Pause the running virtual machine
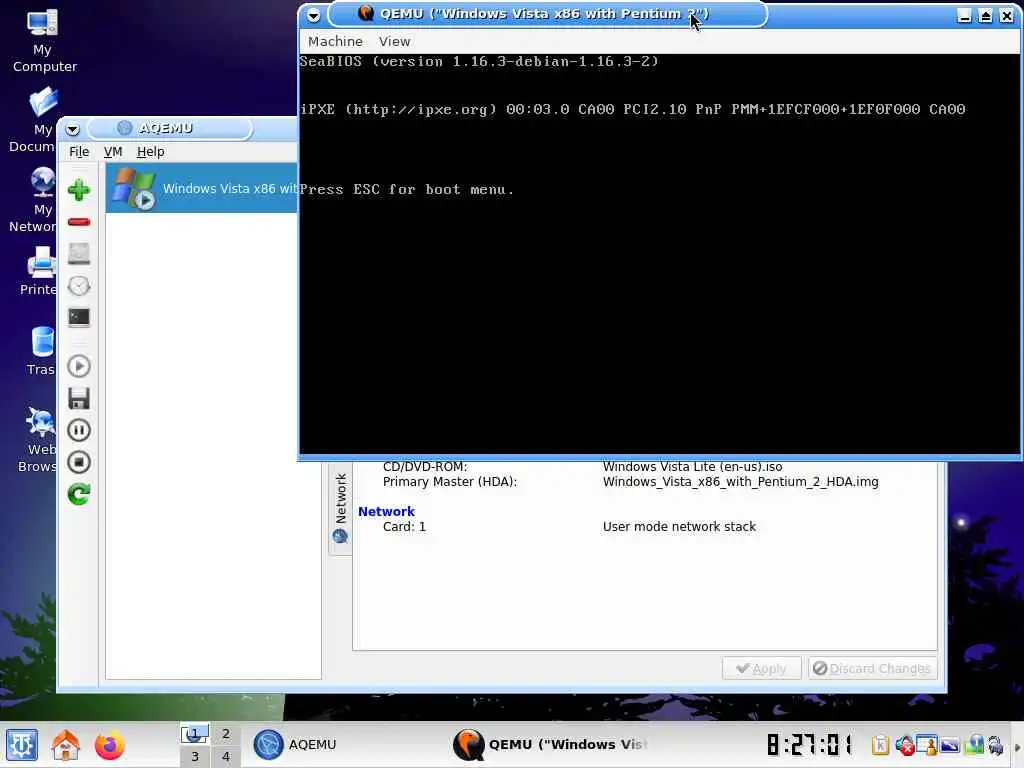This screenshot has height=768, width=1024. (79, 430)
